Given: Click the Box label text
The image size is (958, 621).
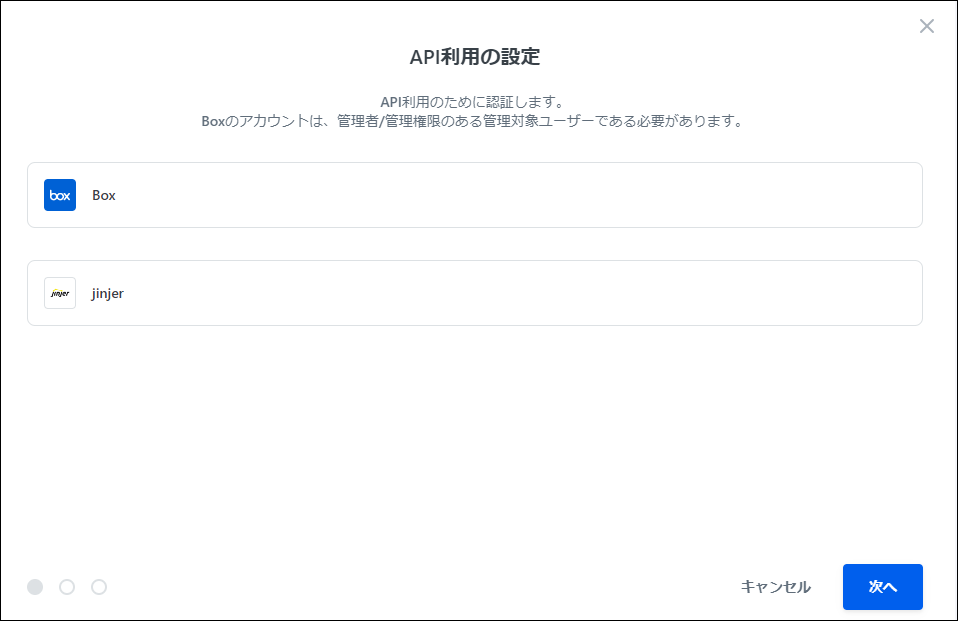Looking at the screenshot, I should pyautogui.click(x=104, y=195).
